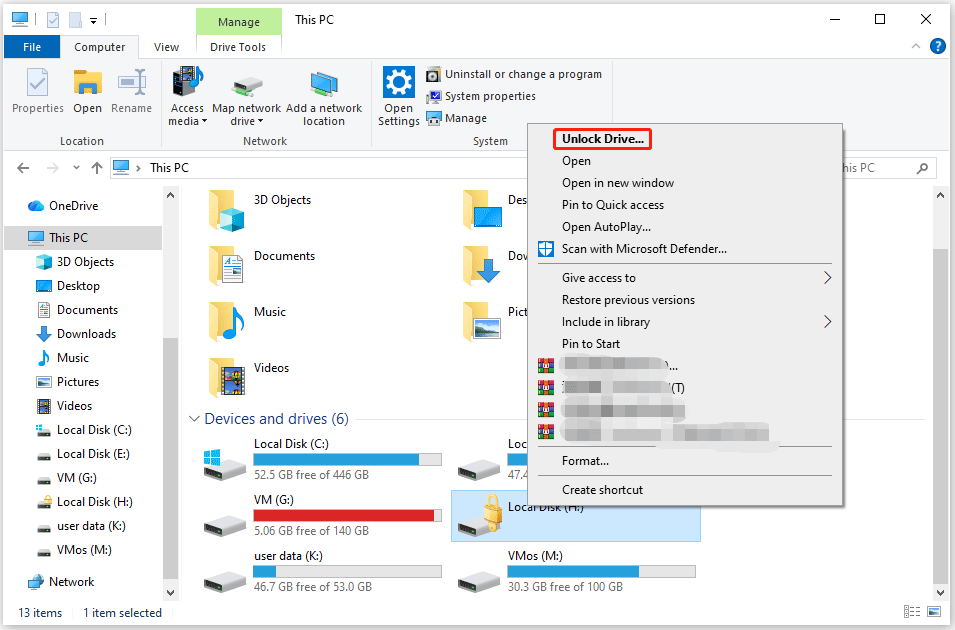955x630 pixels.
Task: Select the locked Local Disk (H:) drive icon
Action: [479, 517]
